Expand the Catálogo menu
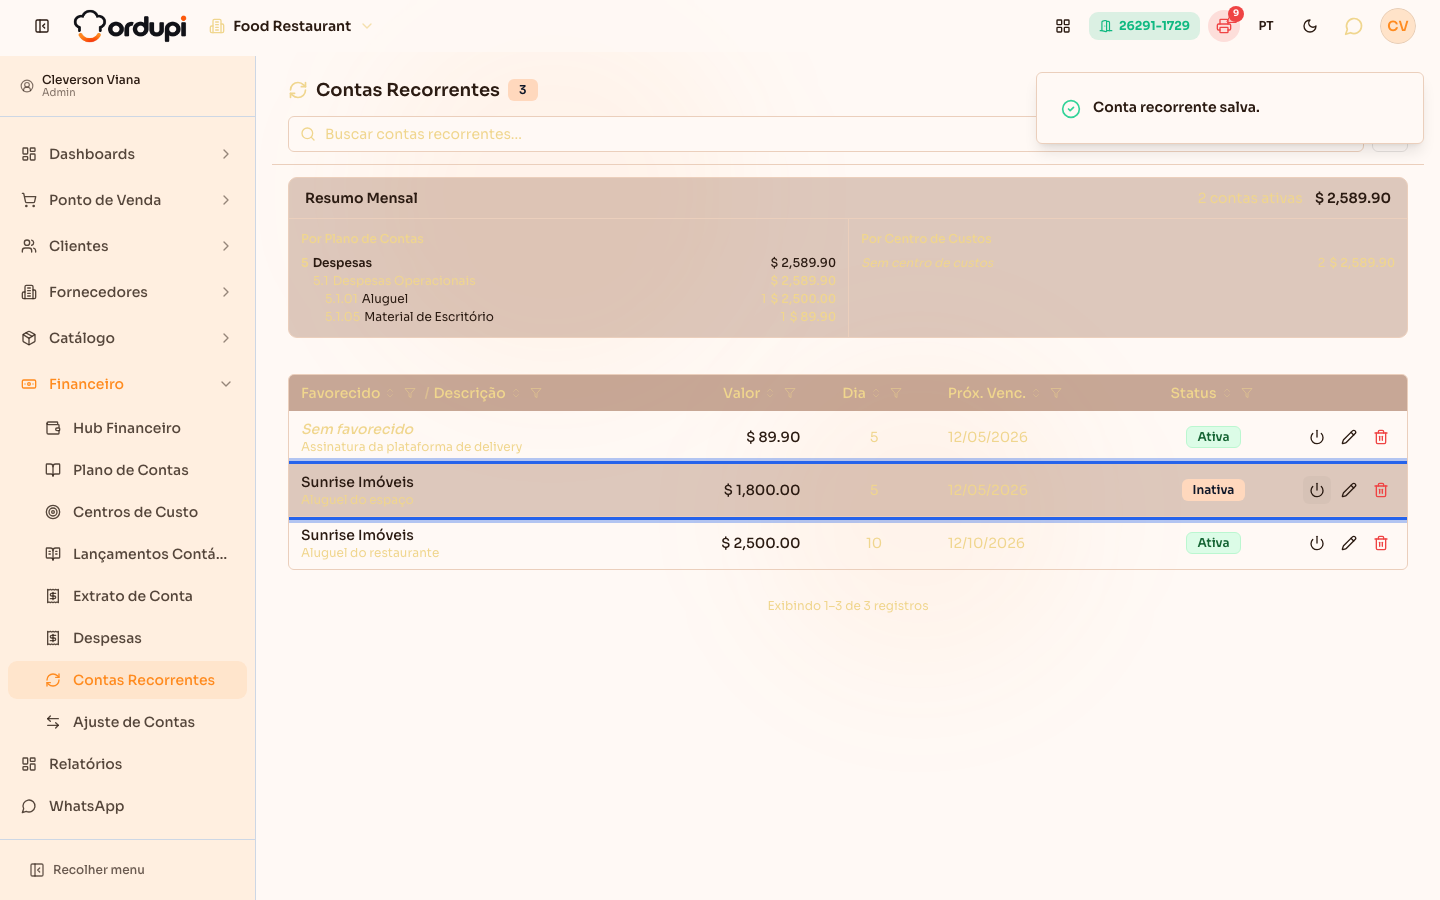 coord(127,338)
